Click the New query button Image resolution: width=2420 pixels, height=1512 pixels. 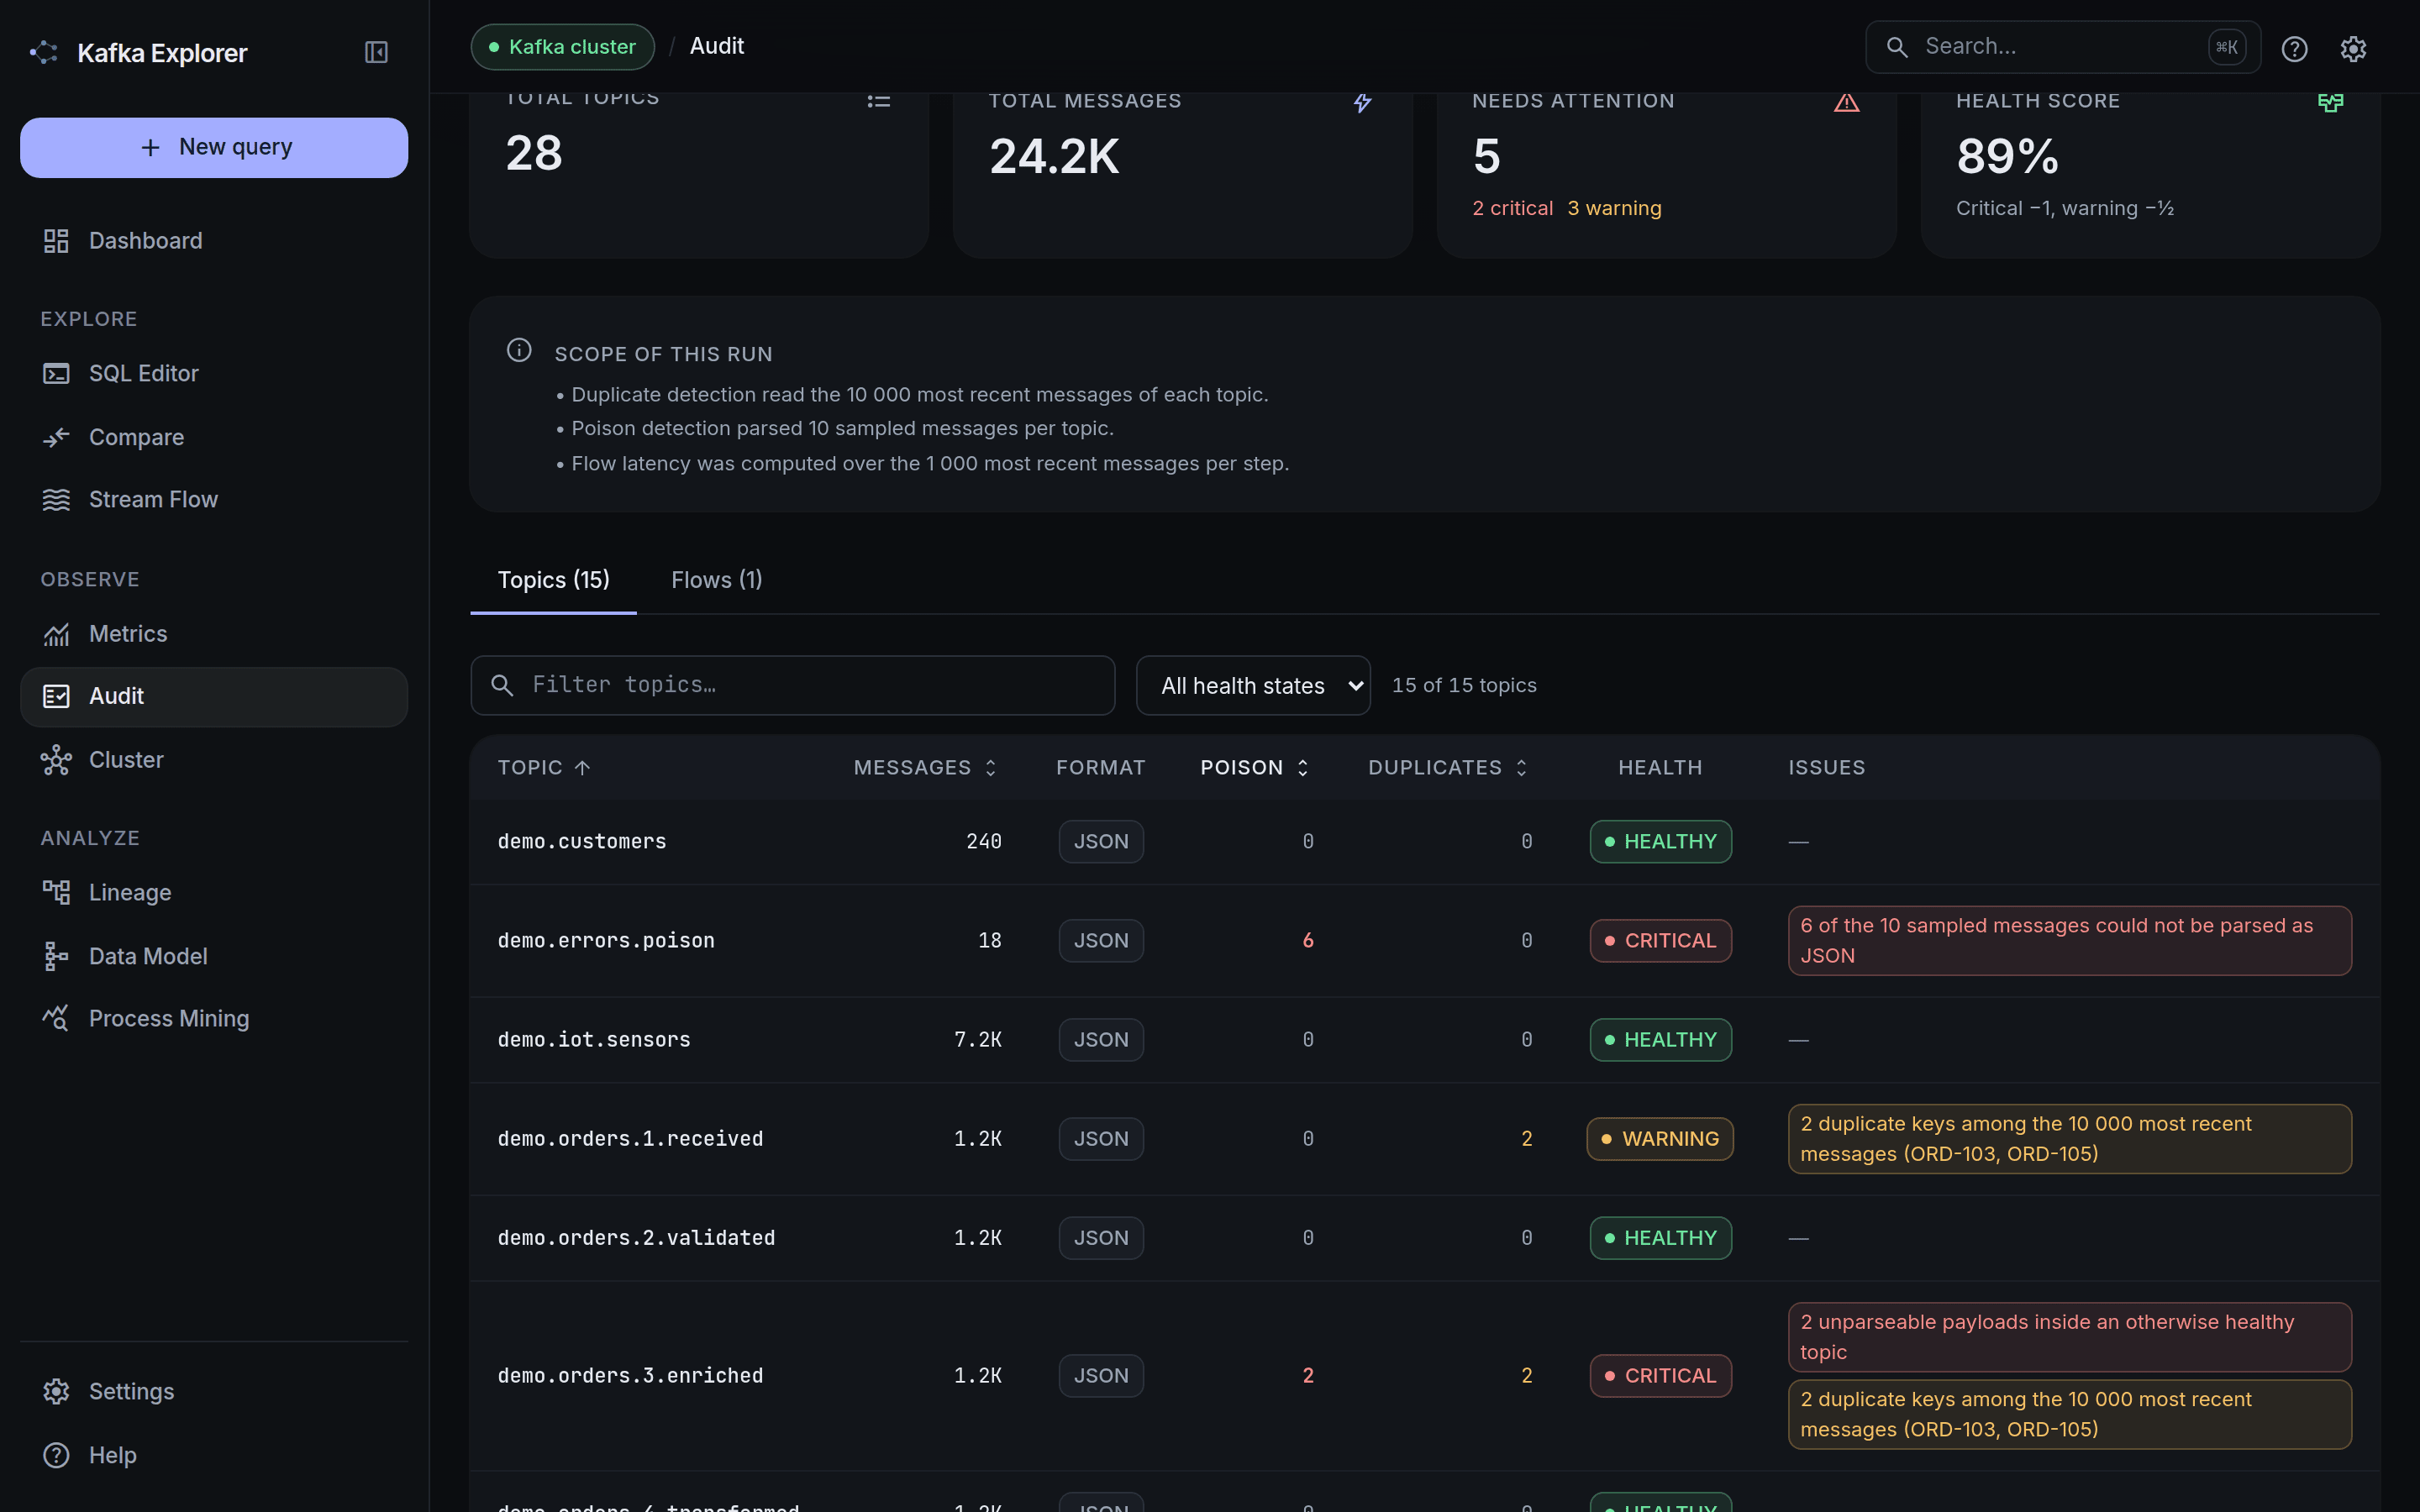[214, 147]
